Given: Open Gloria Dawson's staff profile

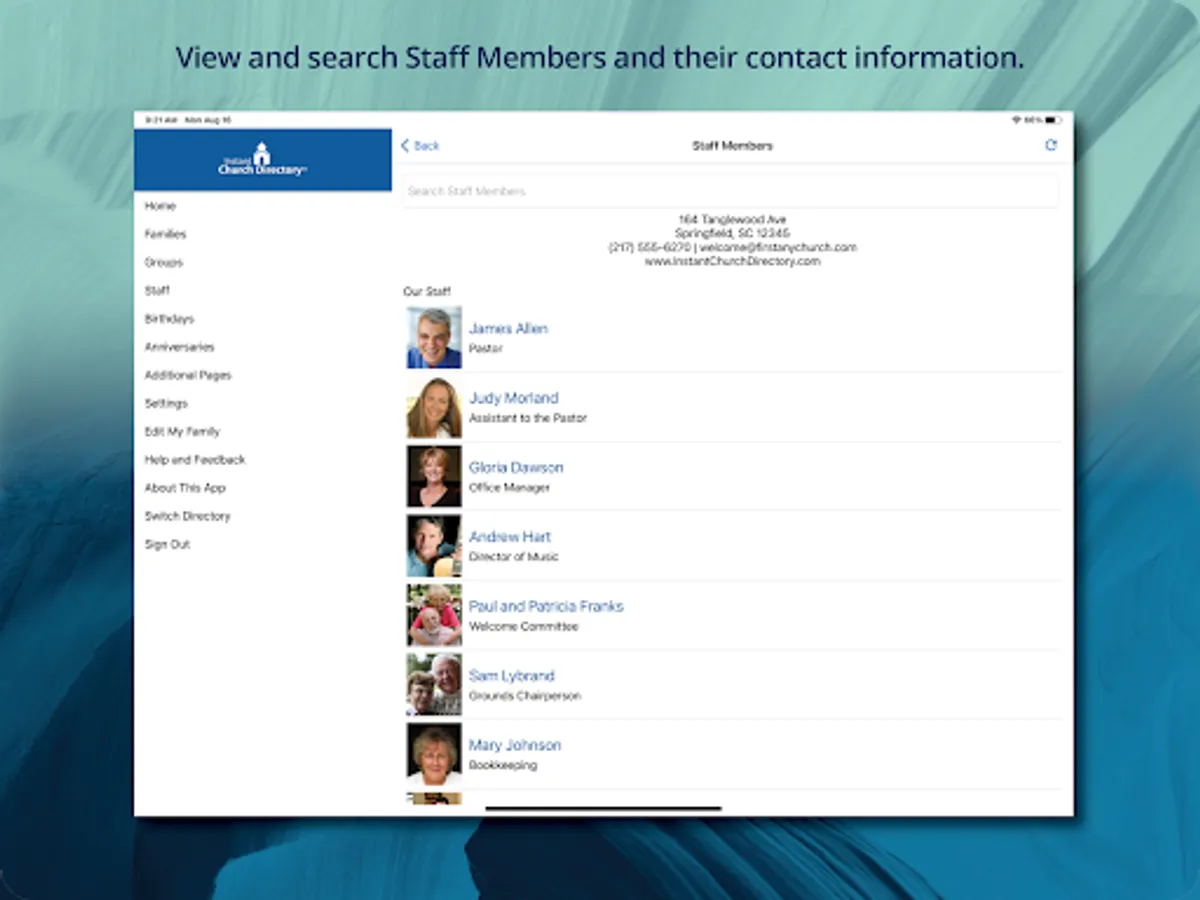Looking at the screenshot, I should pyautogui.click(x=733, y=477).
